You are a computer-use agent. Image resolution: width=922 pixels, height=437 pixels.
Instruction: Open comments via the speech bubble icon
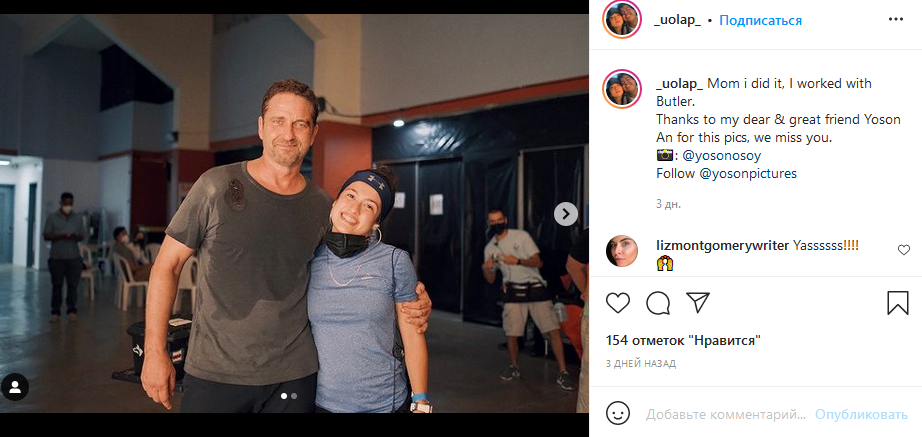point(658,302)
